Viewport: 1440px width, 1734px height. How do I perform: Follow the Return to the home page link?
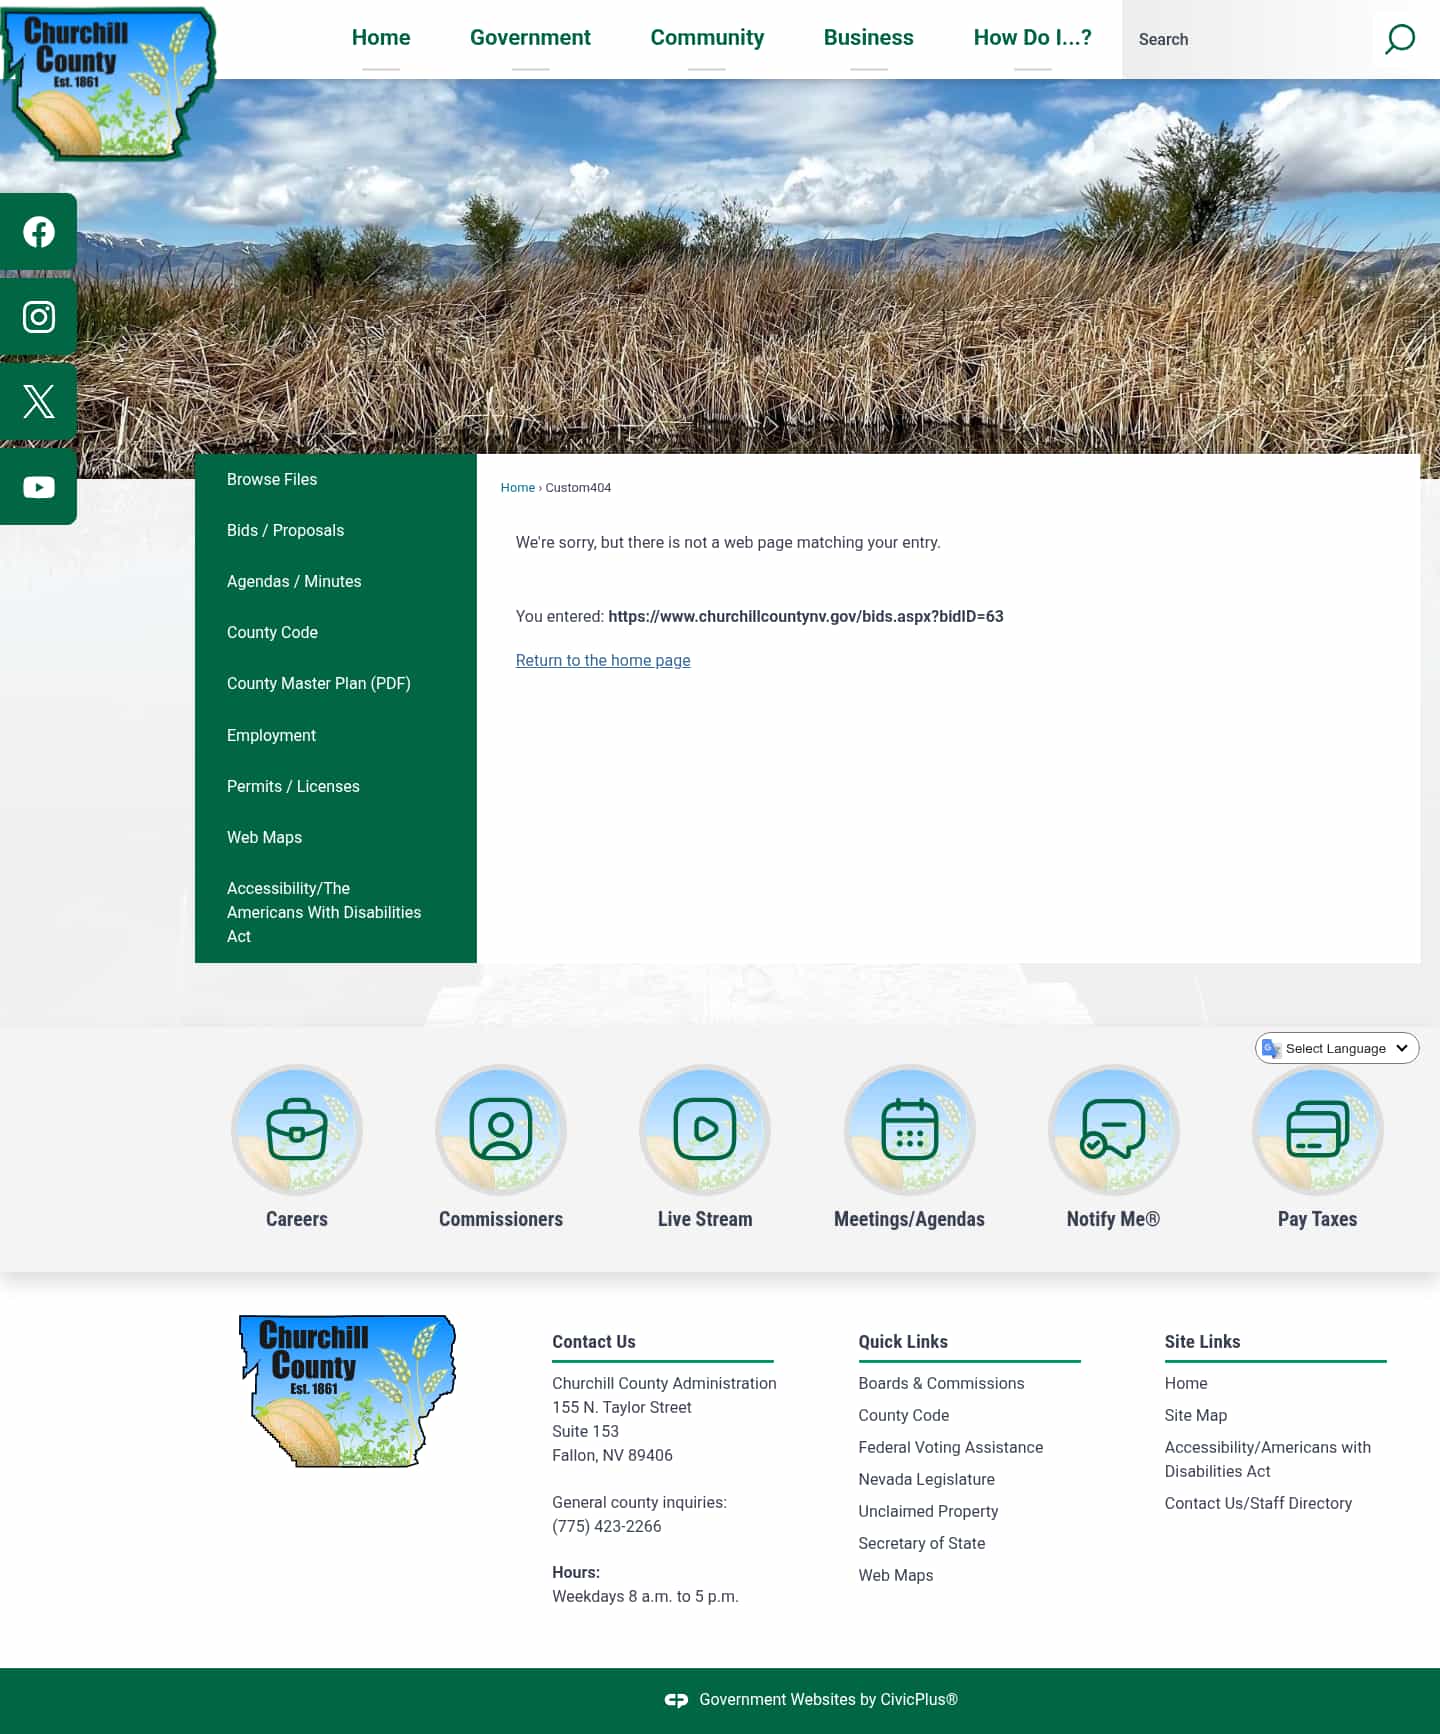pos(603,661)
